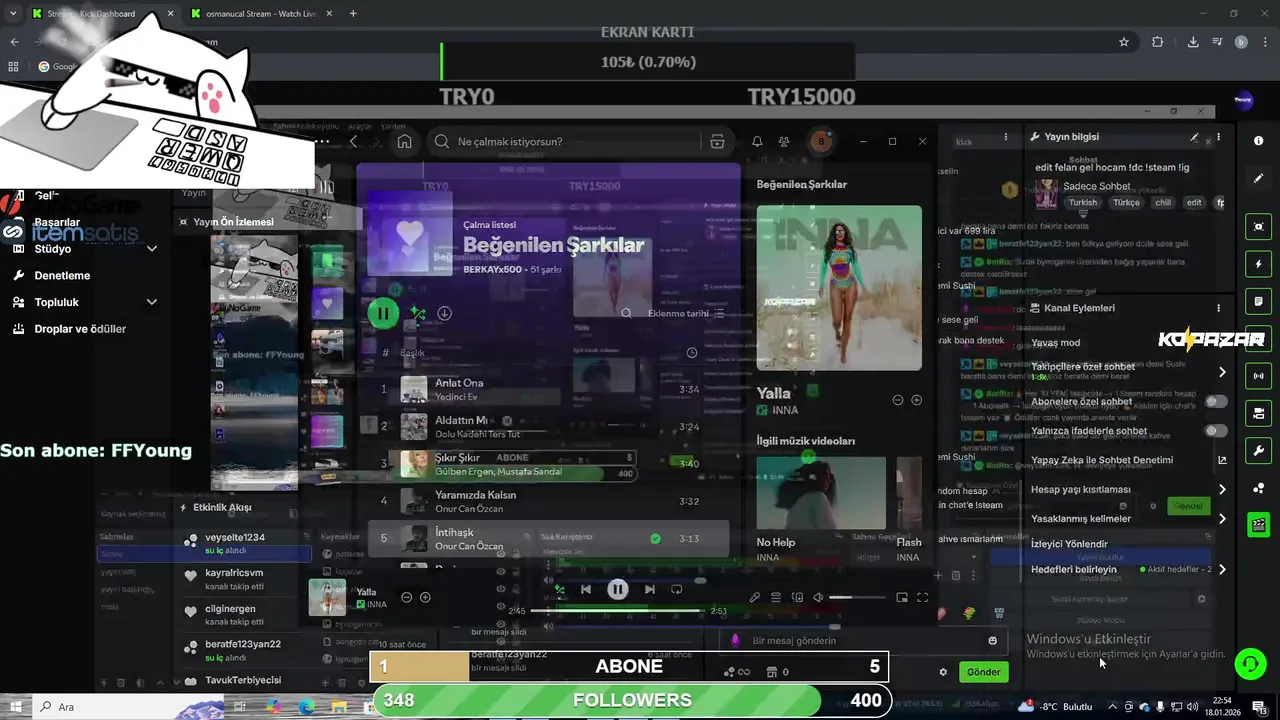Click the song progress bar

click(x=617, y=610)
